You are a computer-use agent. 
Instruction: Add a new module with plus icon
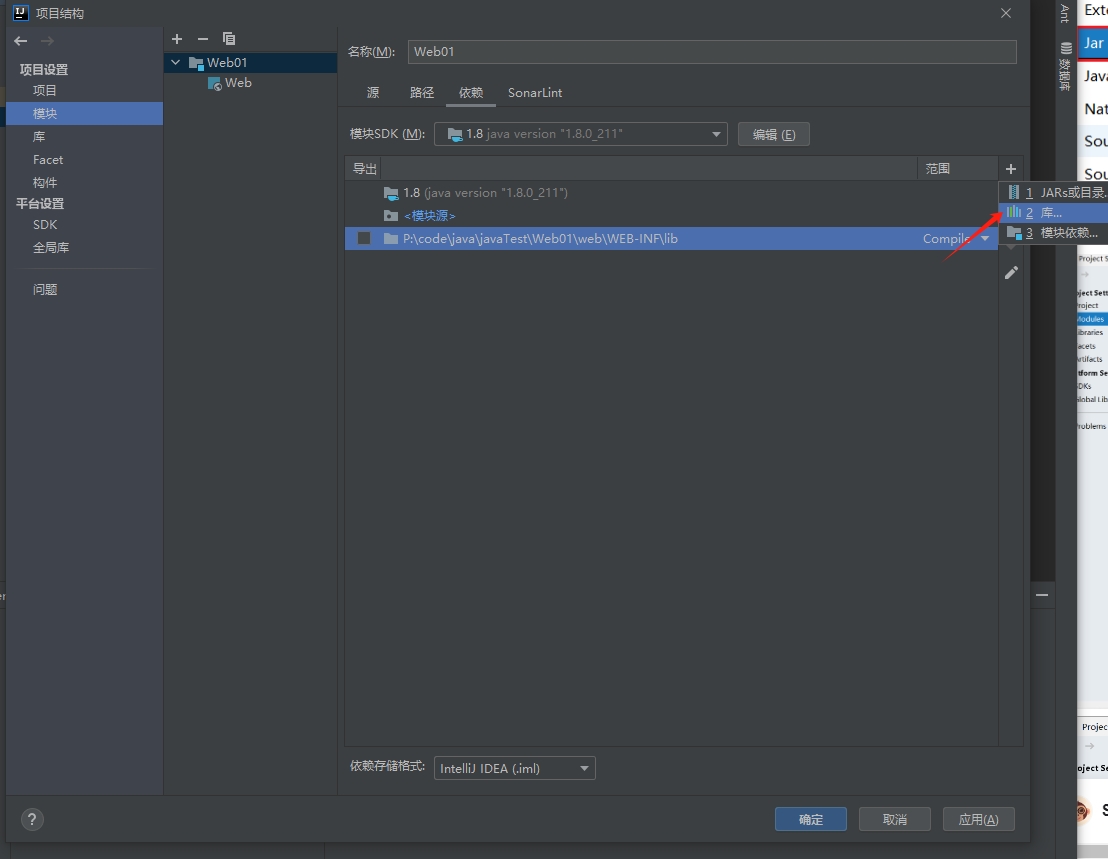point(177,39)
